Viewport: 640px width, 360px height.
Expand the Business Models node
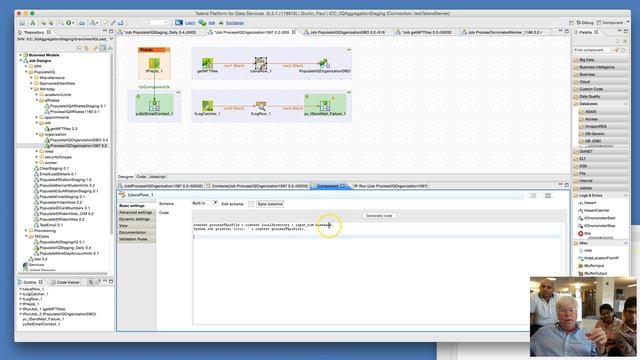click(21, 55)
